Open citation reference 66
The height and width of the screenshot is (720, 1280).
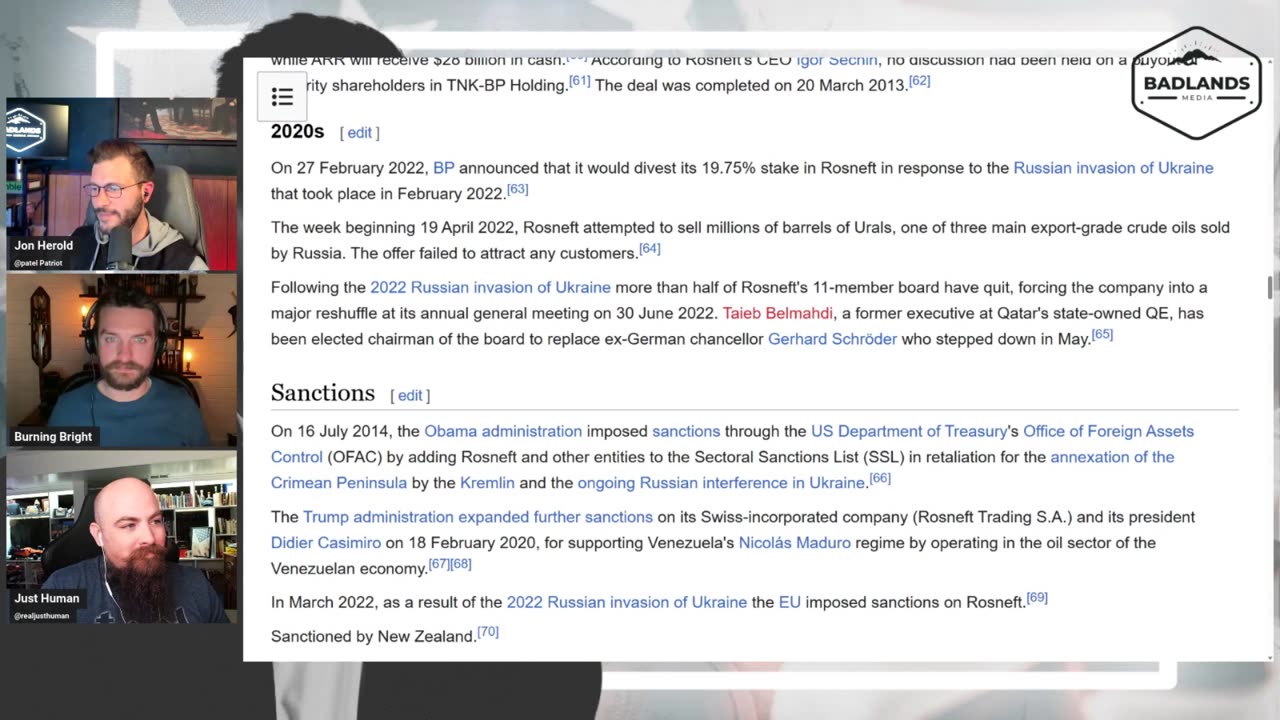pos(880,478)
